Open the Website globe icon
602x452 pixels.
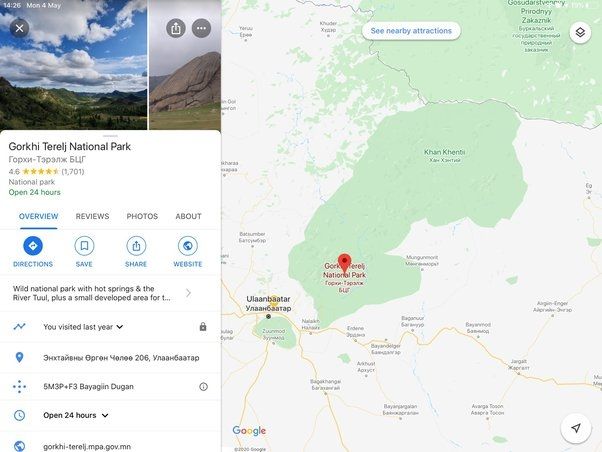point(188,246)
